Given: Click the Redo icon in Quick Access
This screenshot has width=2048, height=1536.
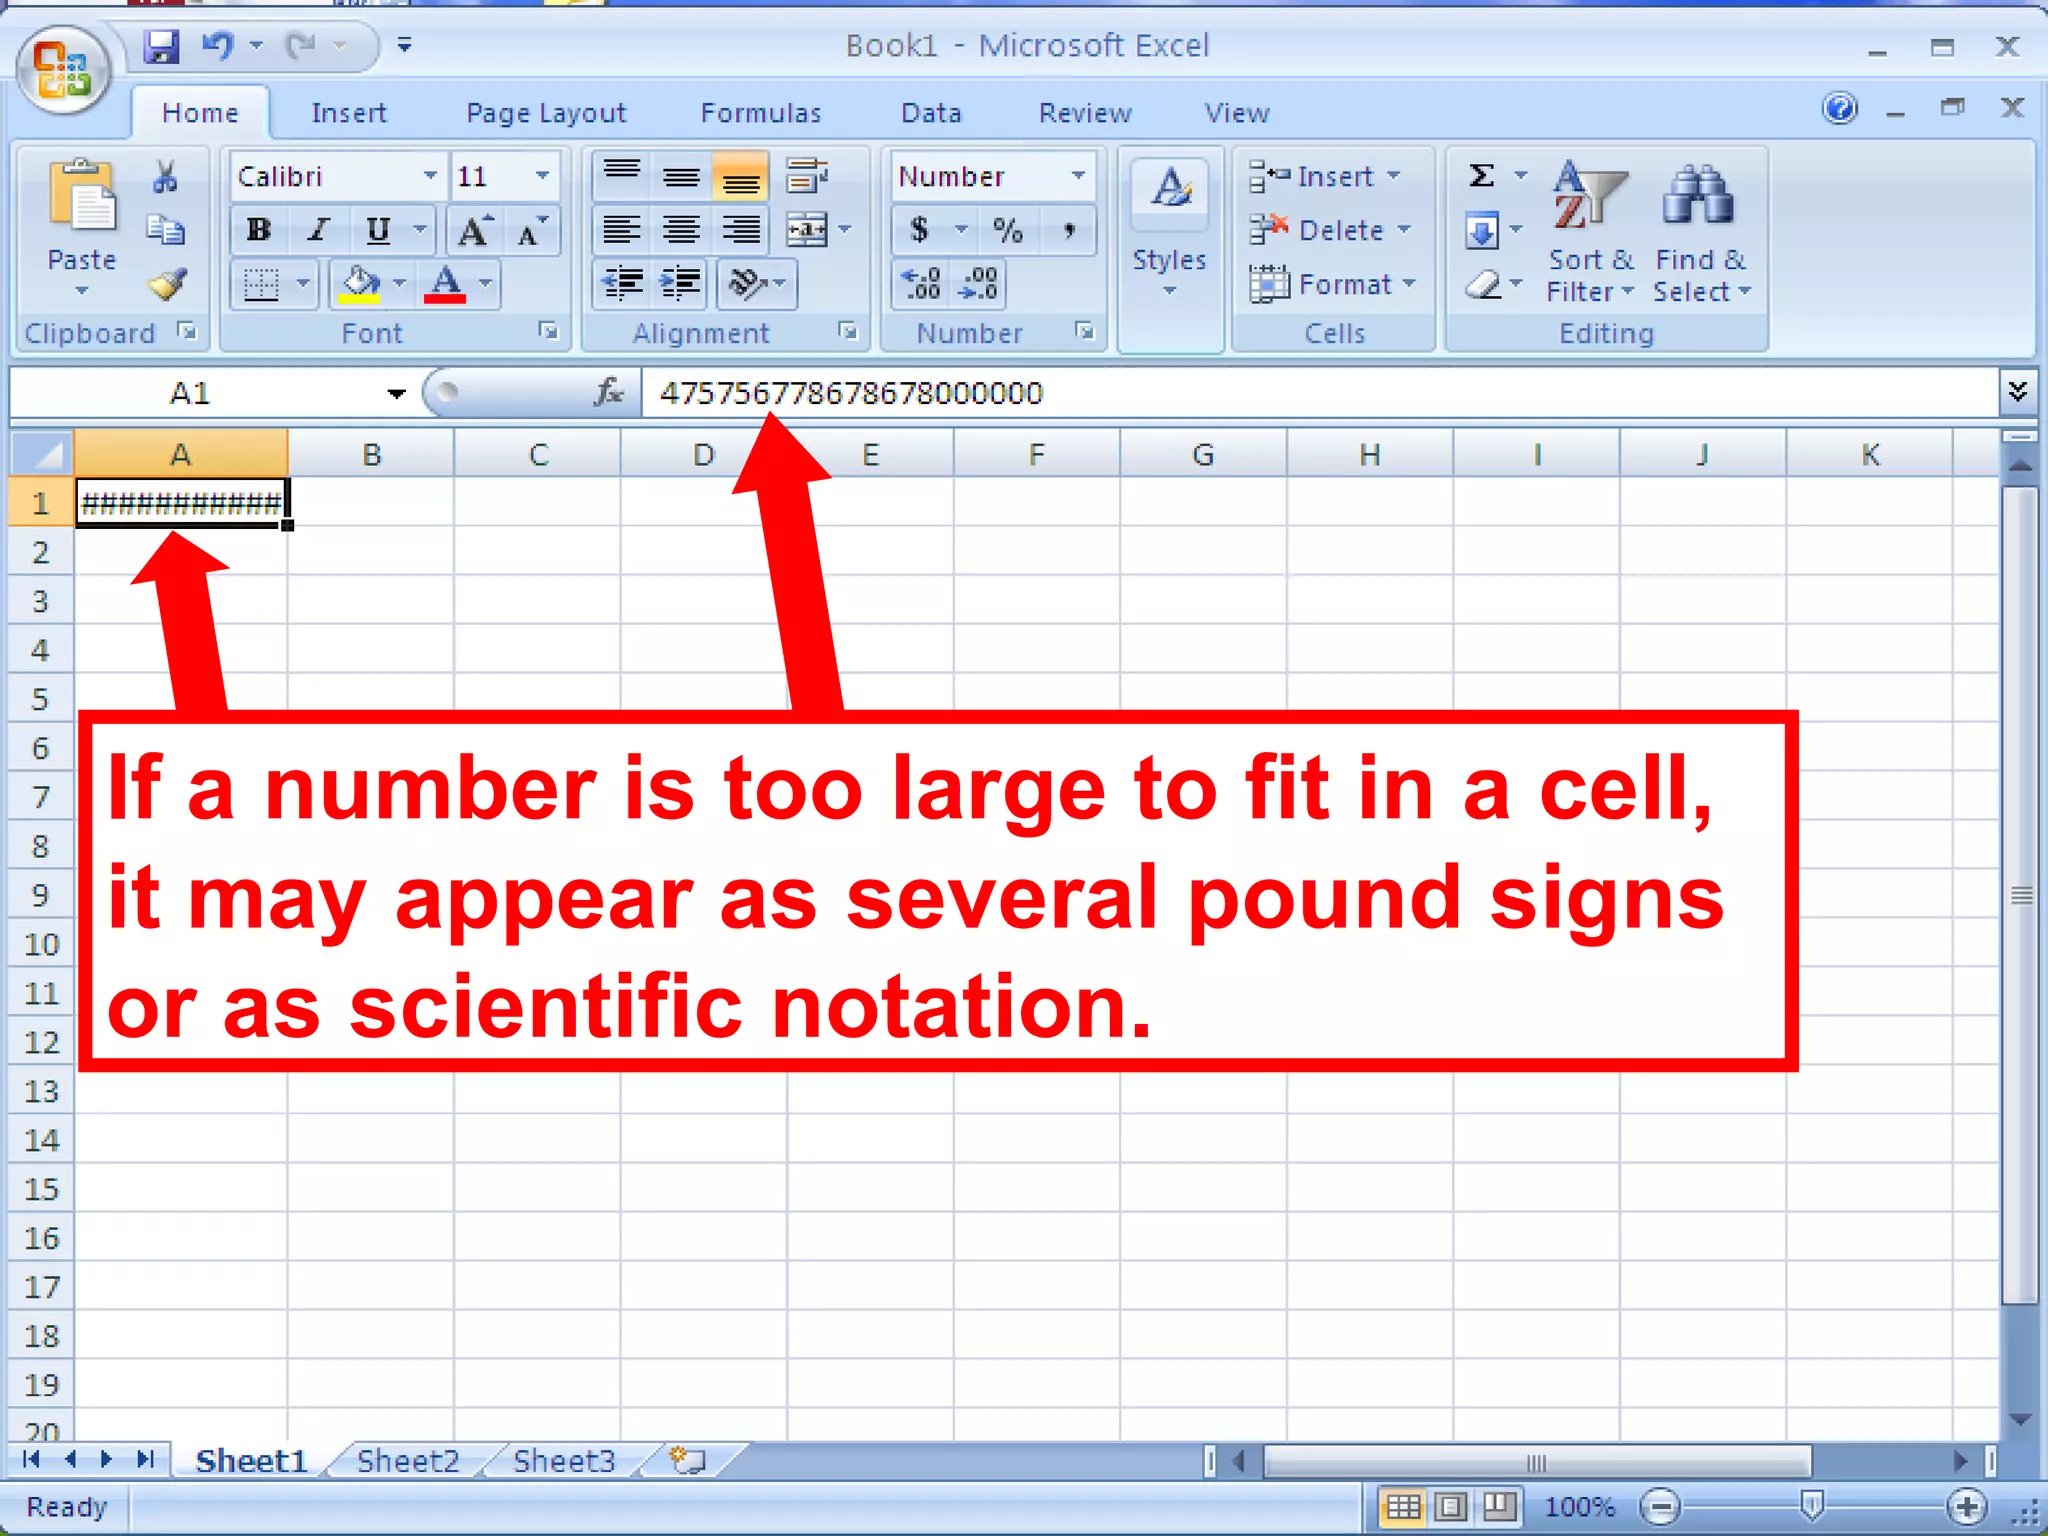Looking at the screenshot, I should click(301, 46).
